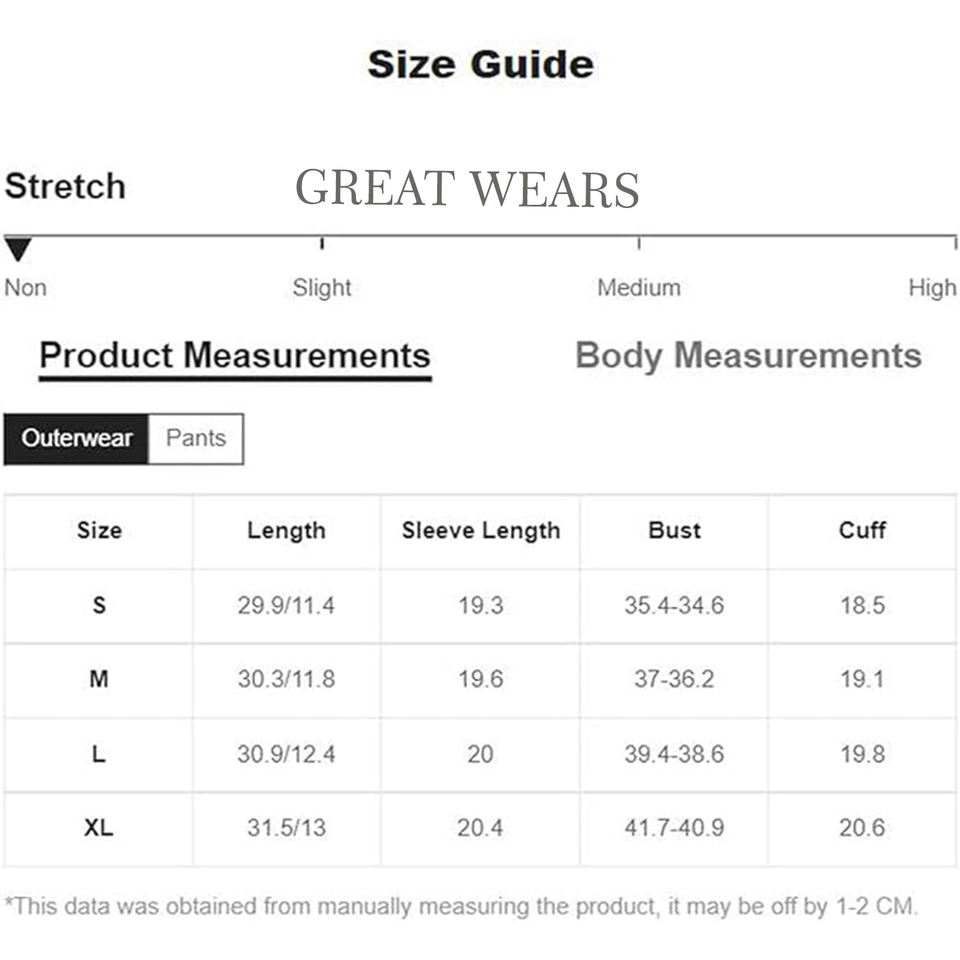960x960 pixels.
Task: Open the Body Measurements tab
Action: click(x=748, y=356)
